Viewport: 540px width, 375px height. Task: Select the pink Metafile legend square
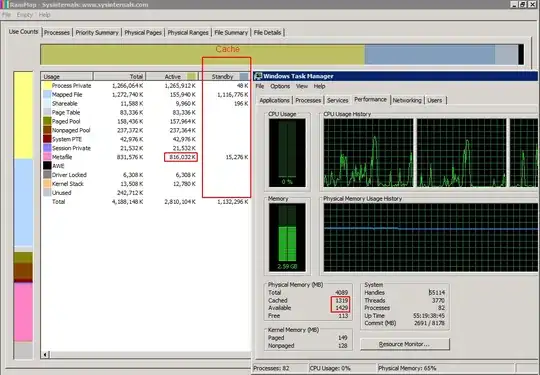47,157
